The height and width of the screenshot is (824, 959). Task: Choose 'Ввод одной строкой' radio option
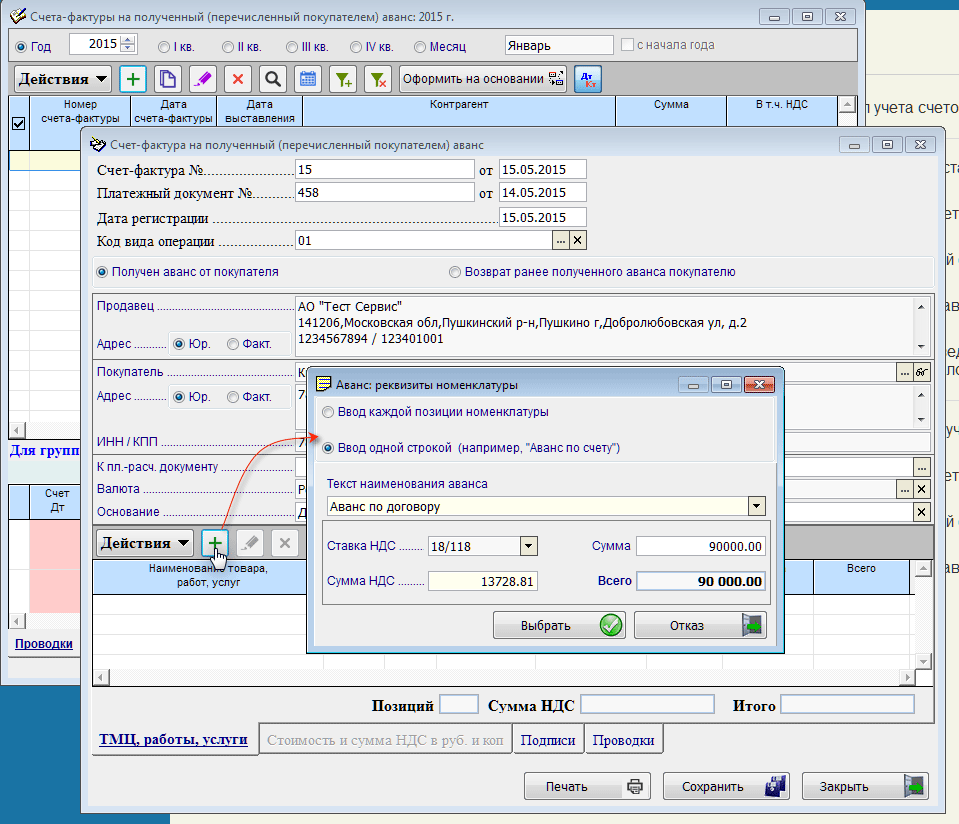pyautogui.click(x=328, y=448)
